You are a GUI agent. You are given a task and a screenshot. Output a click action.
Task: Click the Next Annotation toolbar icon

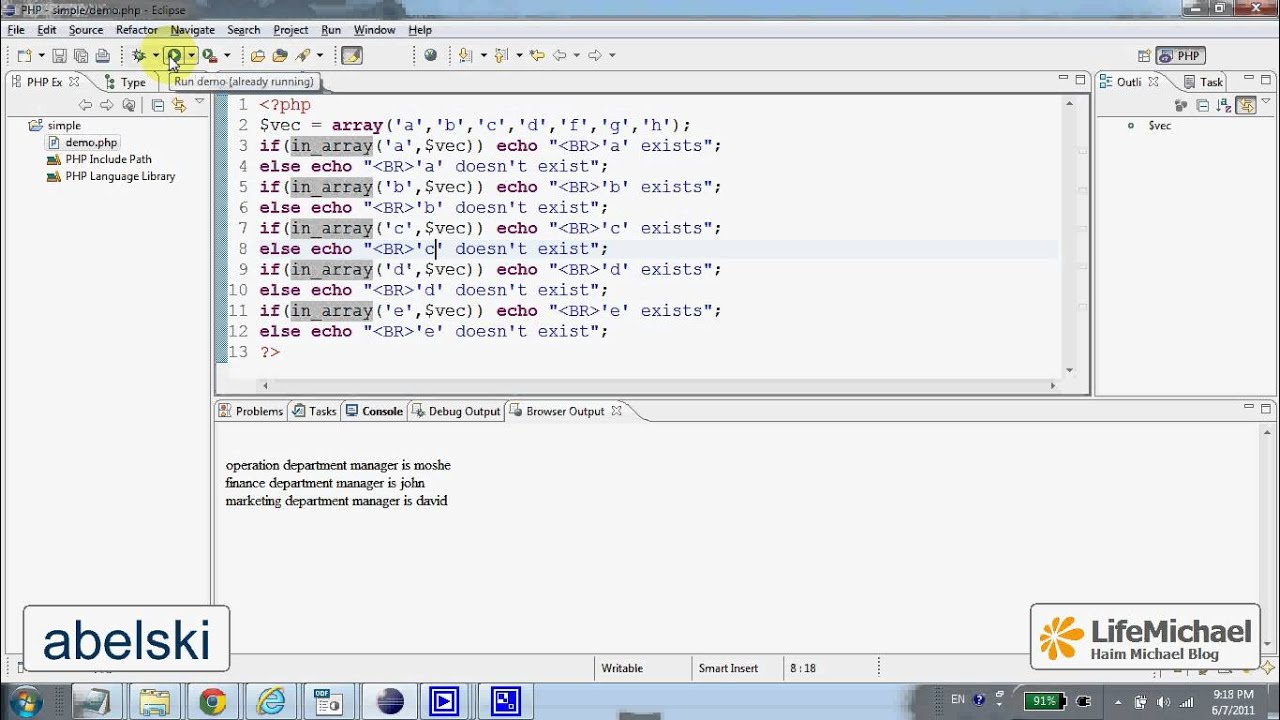(x=465, y=56)
